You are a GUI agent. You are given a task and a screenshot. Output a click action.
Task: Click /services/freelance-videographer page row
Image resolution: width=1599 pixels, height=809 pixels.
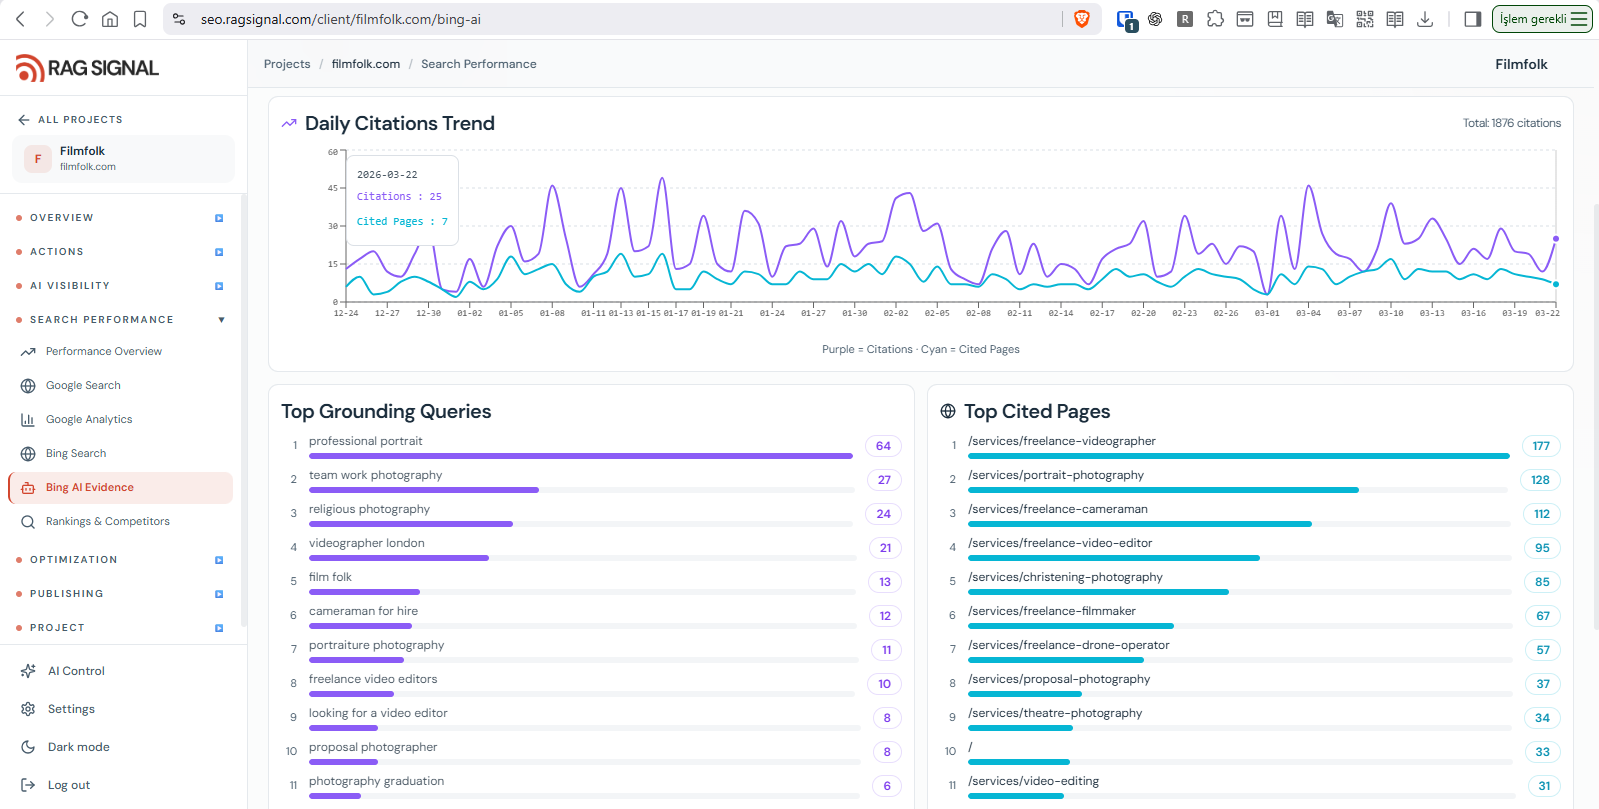1252,446
